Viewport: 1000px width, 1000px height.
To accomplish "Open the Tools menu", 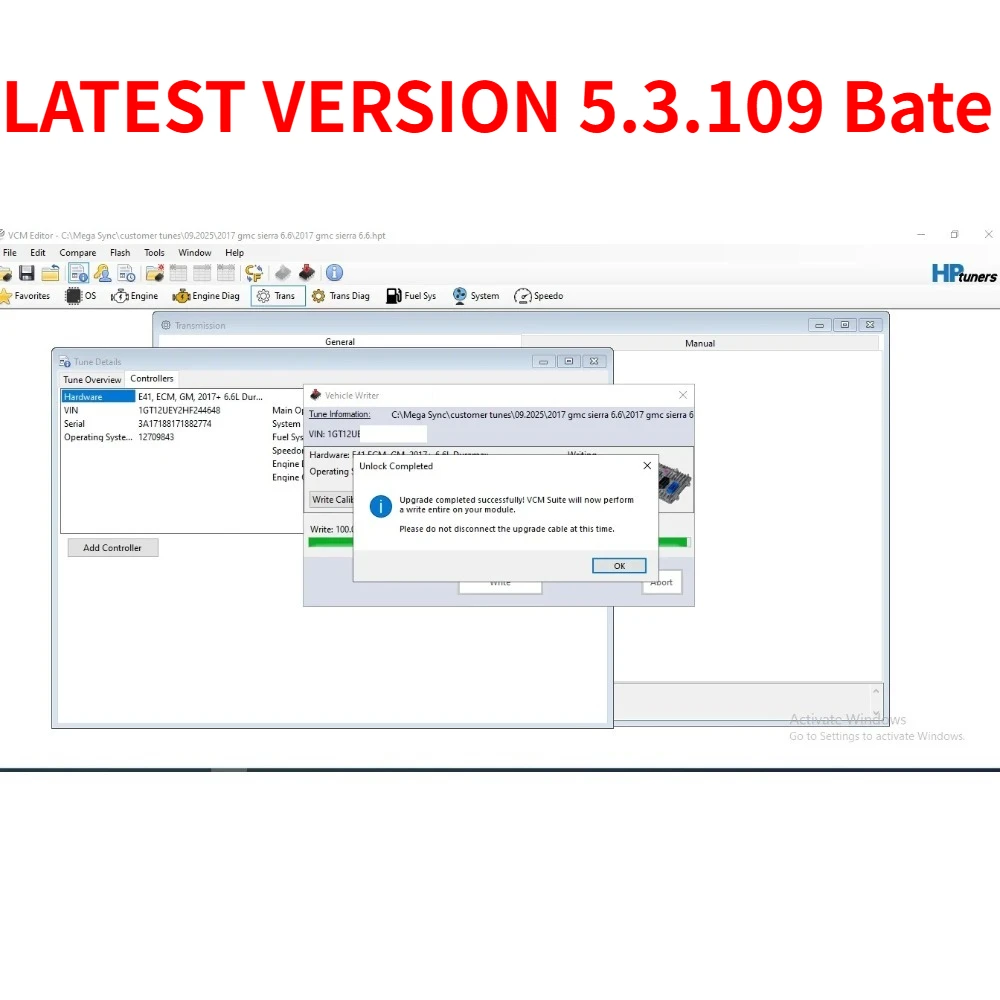I will (x=154, y=253).
